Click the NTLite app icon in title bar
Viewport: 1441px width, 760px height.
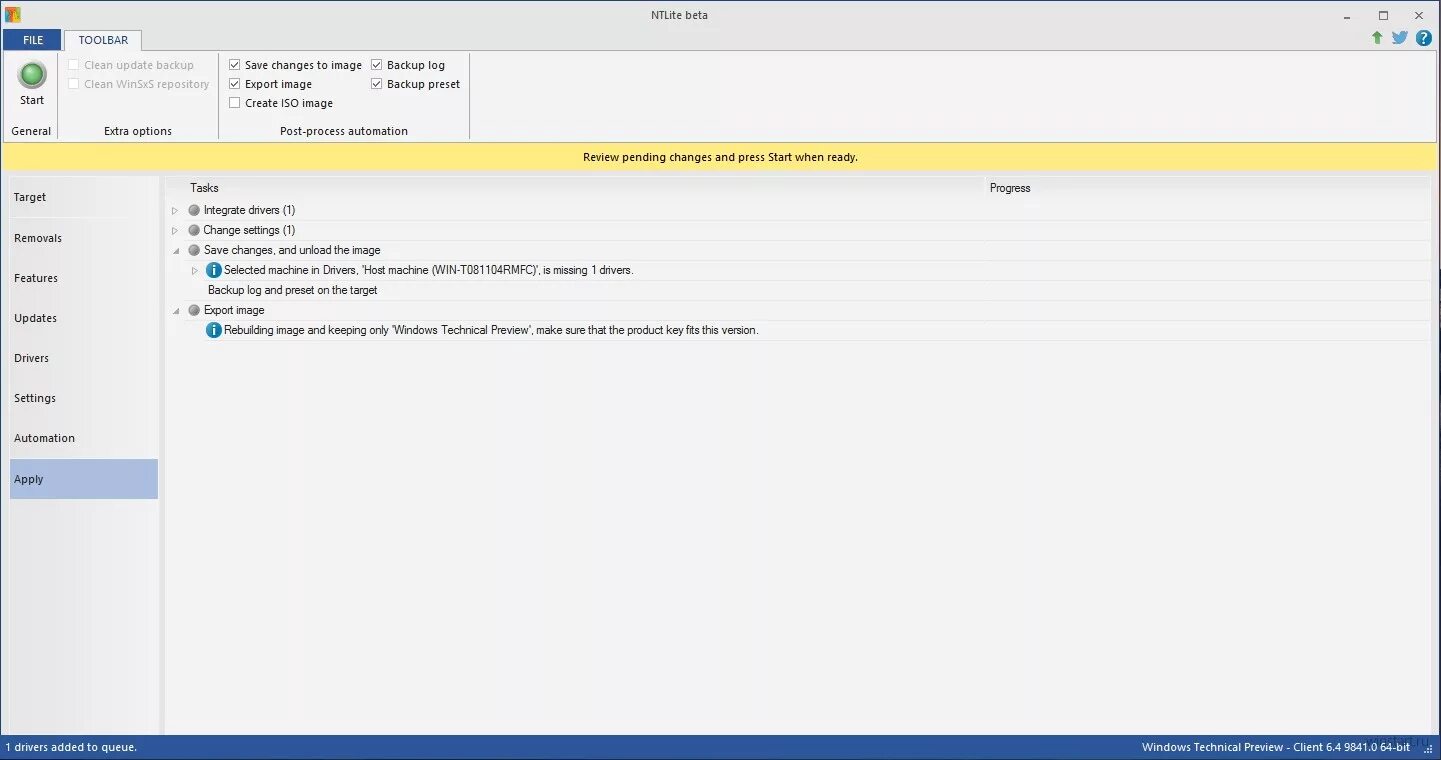point(12,14)
